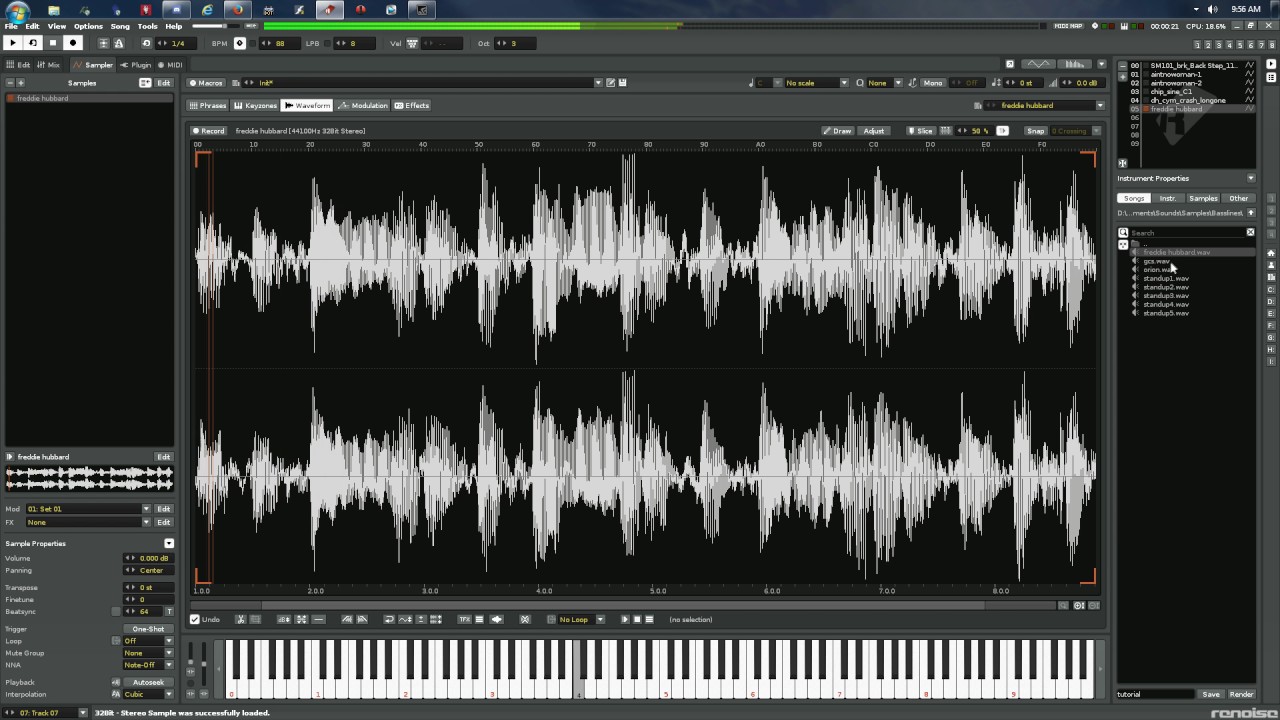The image size is (1280, 720).
Task: Clear the disk browser search with X icon
Action: pyautogui.click(x=1250, y=232)
